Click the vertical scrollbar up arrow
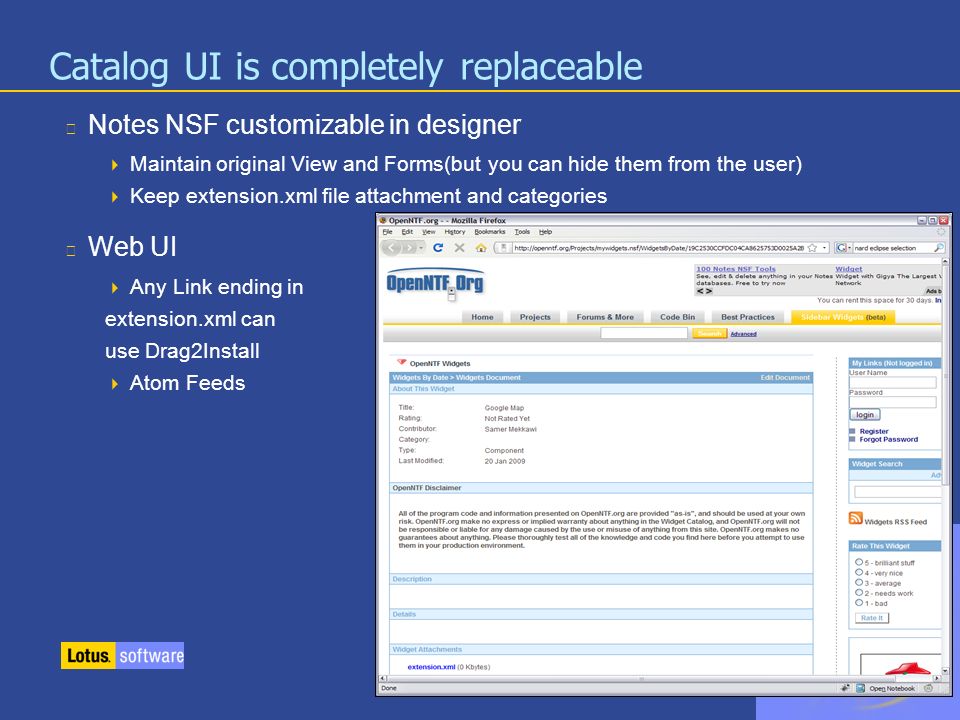960x720 pixels. [x=945, y=261]
